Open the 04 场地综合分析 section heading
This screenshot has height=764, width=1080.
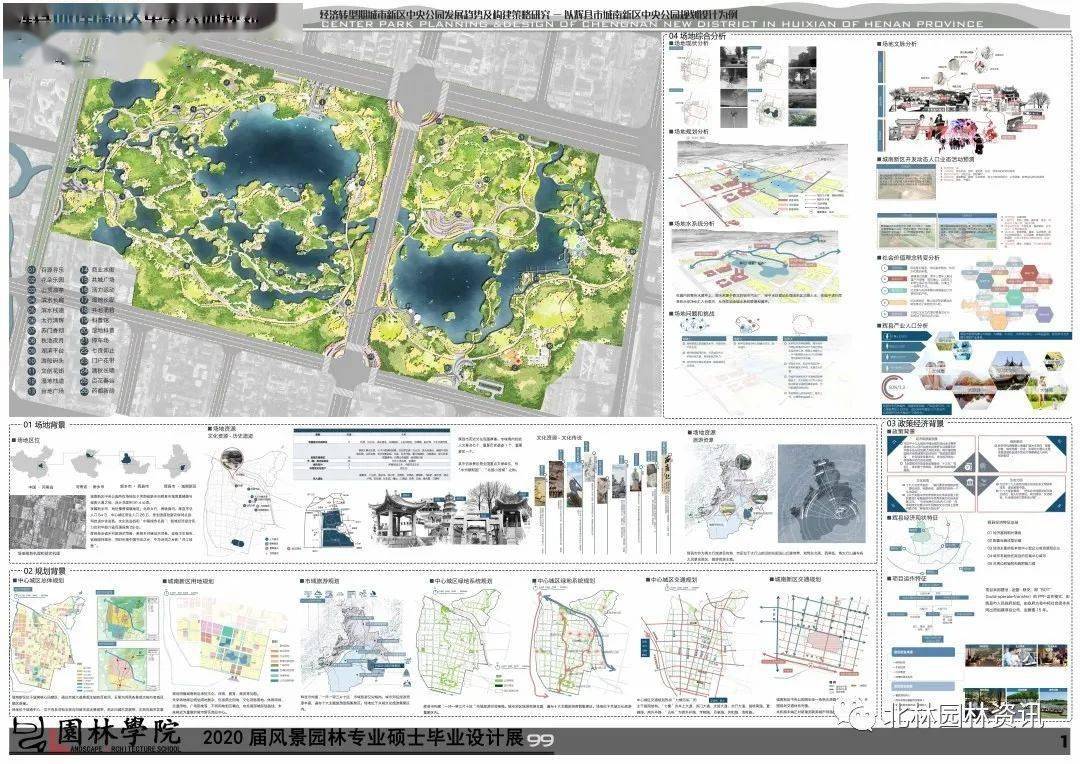[699, 36]
